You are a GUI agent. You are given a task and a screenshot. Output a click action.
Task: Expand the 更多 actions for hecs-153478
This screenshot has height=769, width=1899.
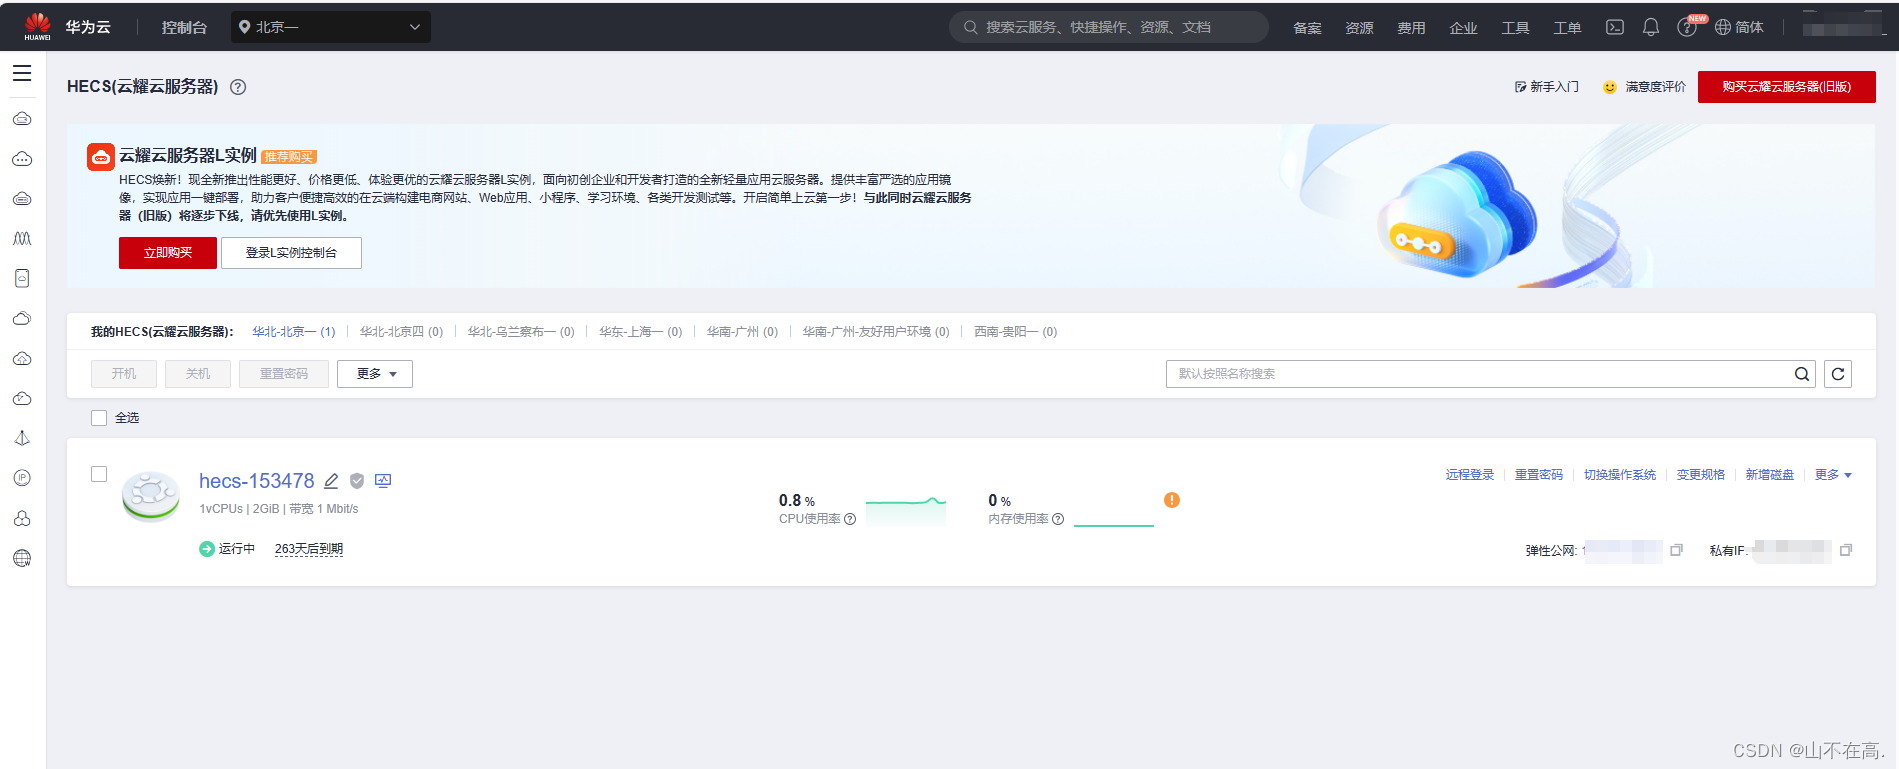pos(1833,475)
